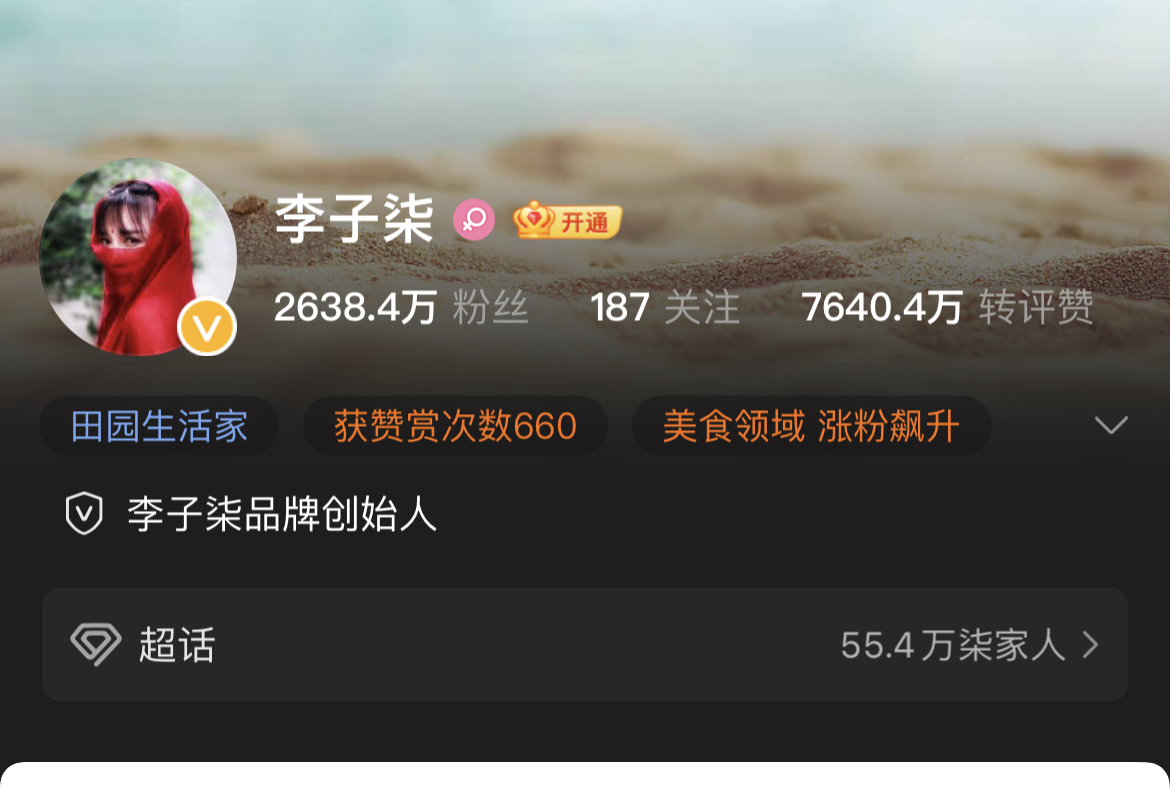
Task: Open the 获赞赏次数660 tag
Action: [x=455, y=426]
